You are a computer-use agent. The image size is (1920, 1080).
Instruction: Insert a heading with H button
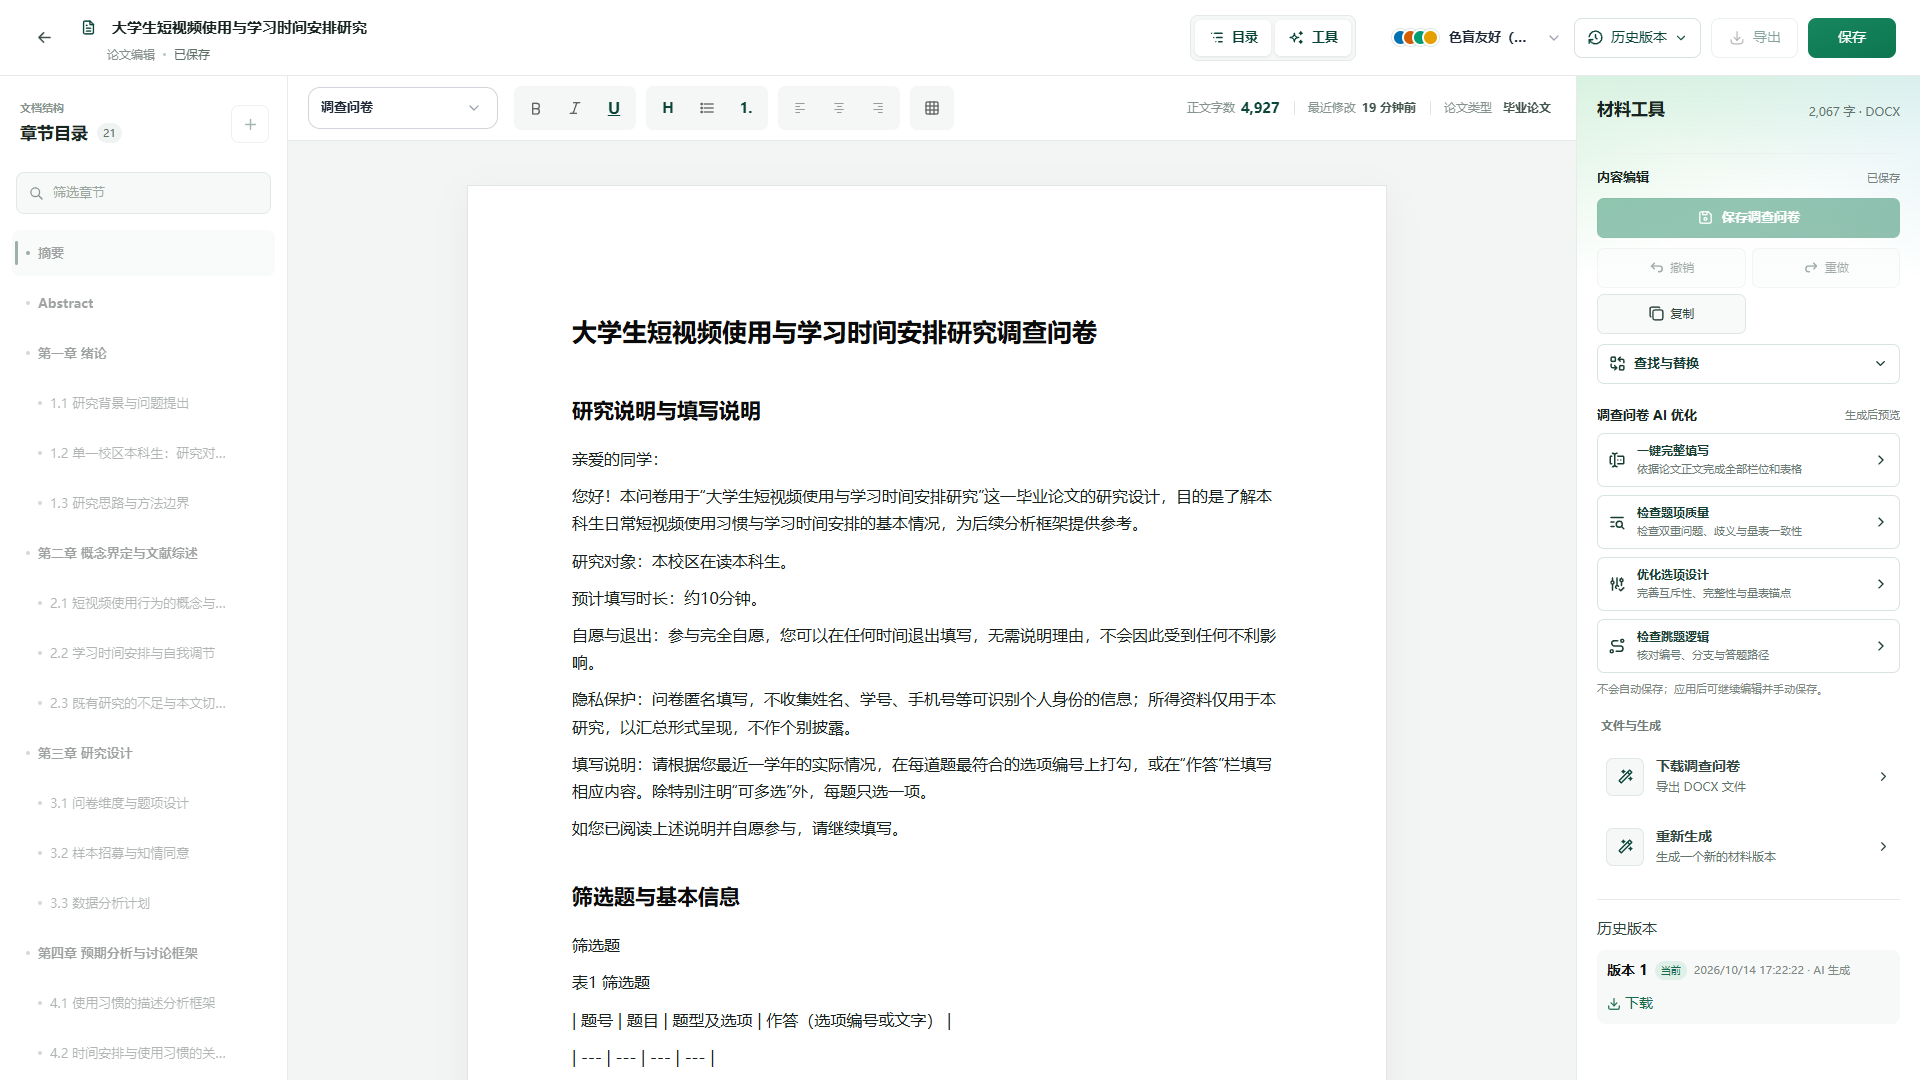(x=668, y=108)
